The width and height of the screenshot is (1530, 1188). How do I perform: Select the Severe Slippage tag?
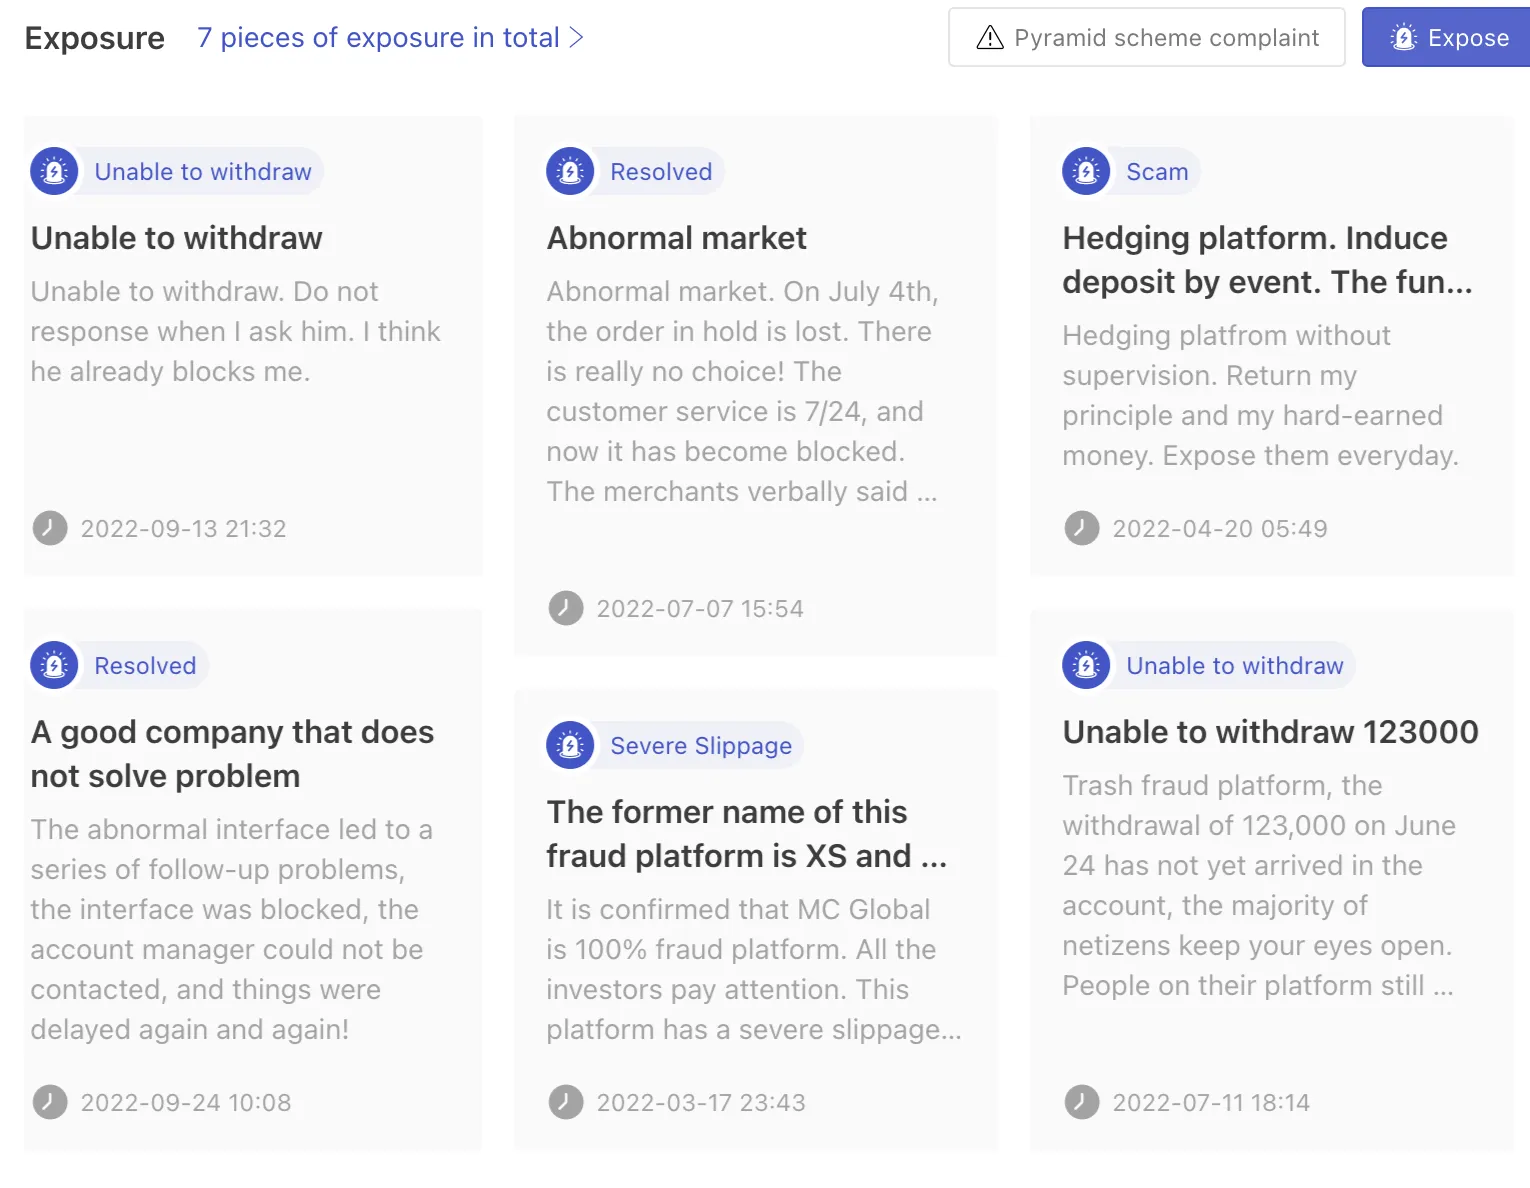point(701,745)
